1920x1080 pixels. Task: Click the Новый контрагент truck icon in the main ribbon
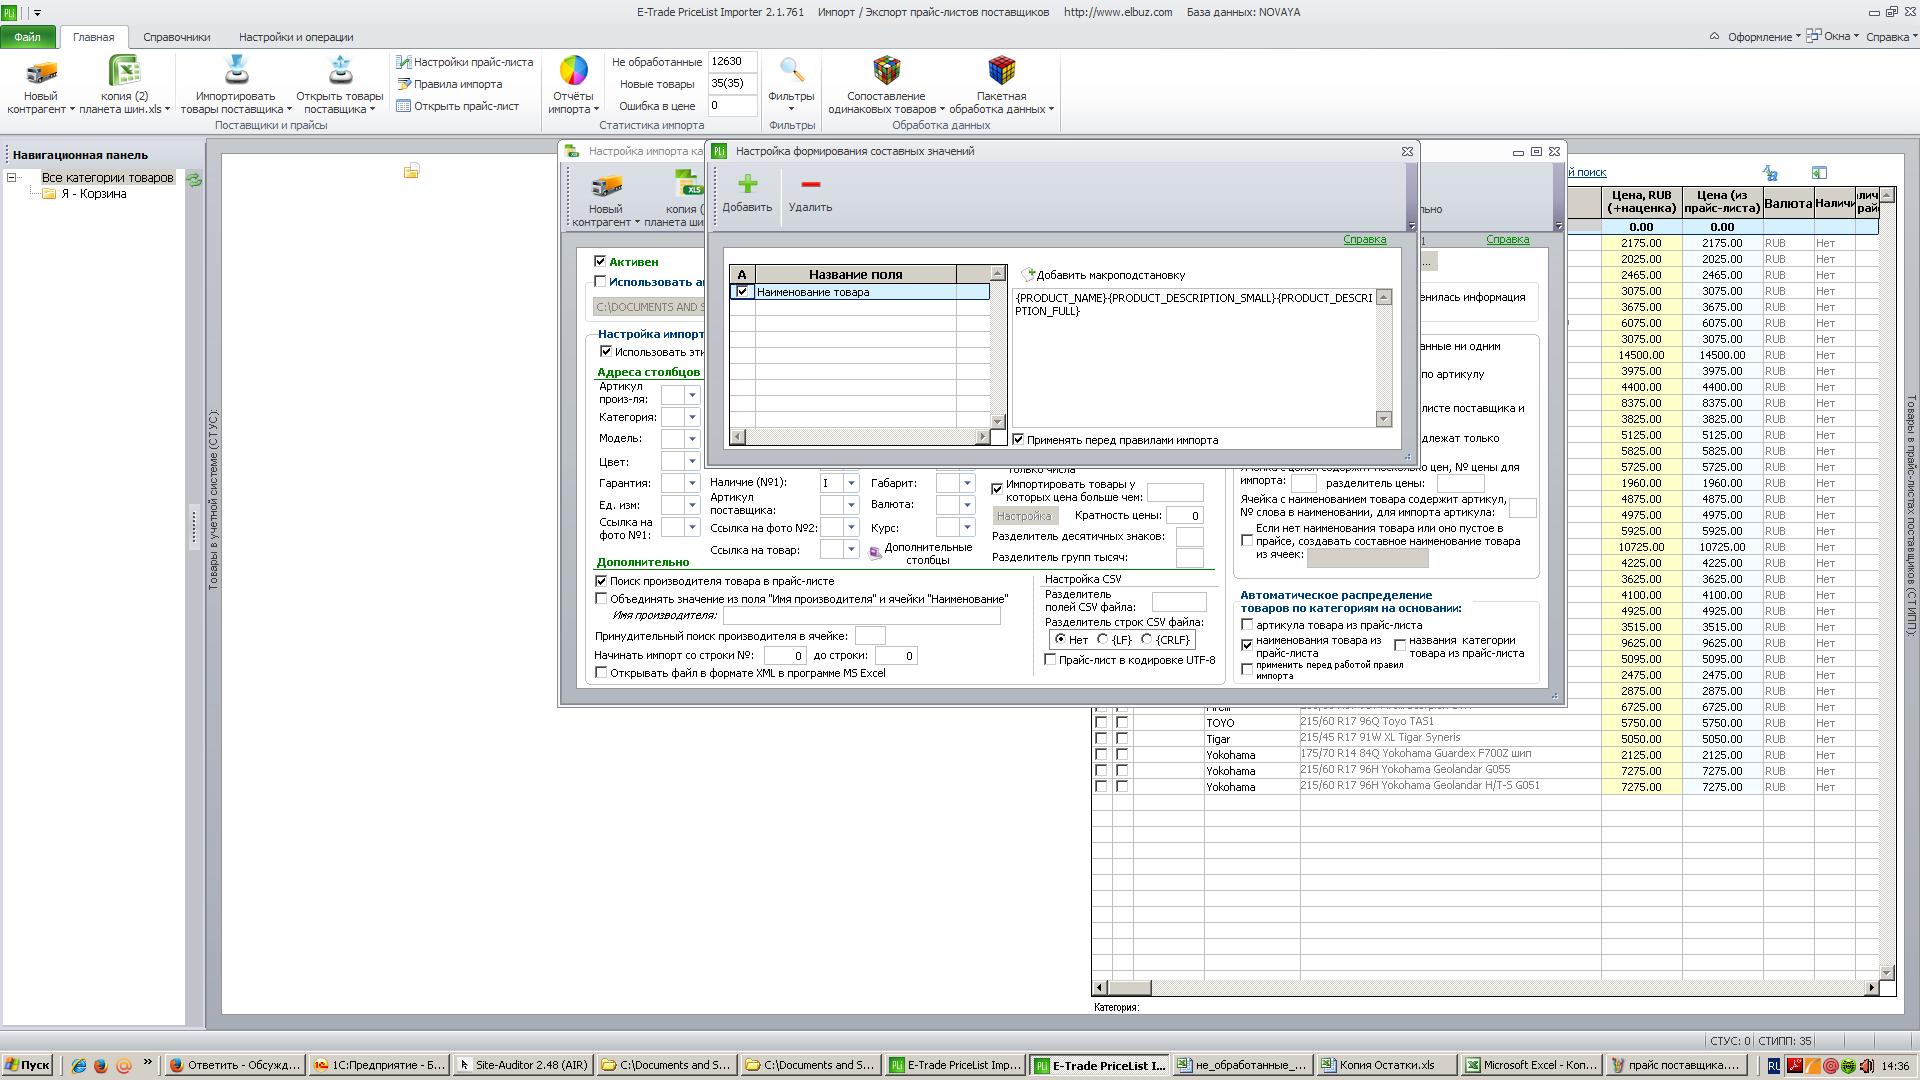pos(41,72)
